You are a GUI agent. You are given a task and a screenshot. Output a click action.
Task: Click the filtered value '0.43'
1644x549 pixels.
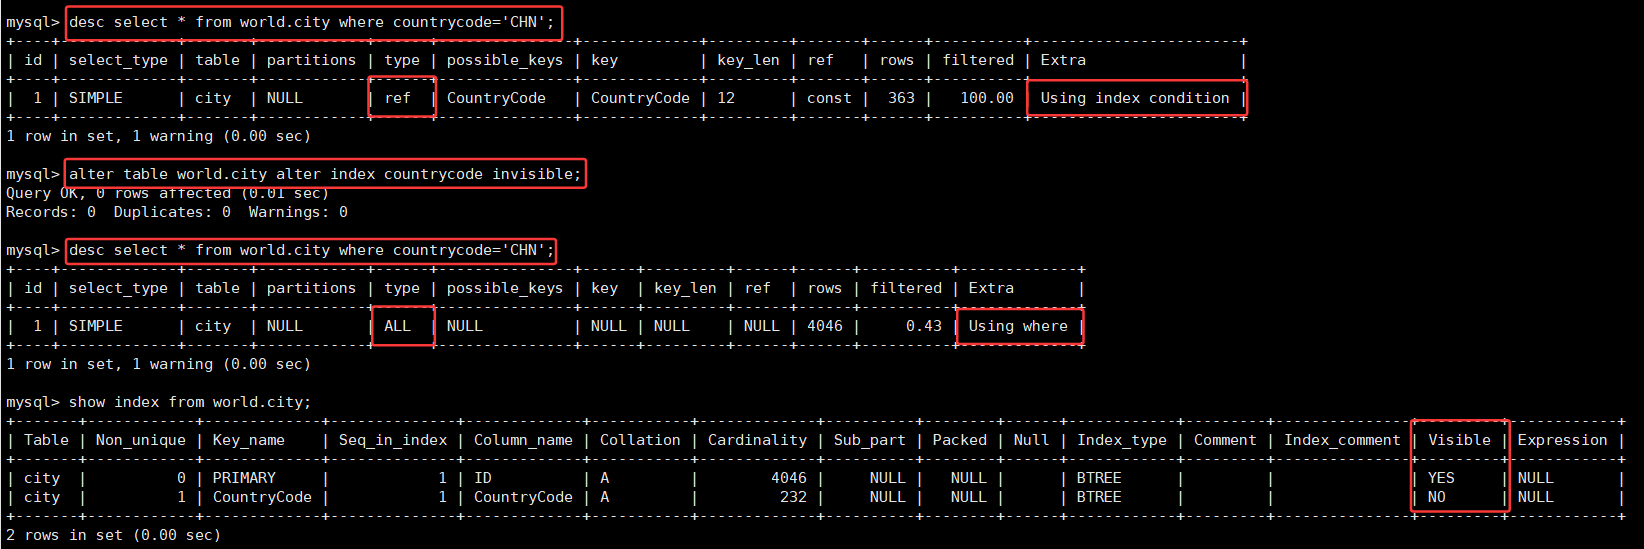(924, 326)
